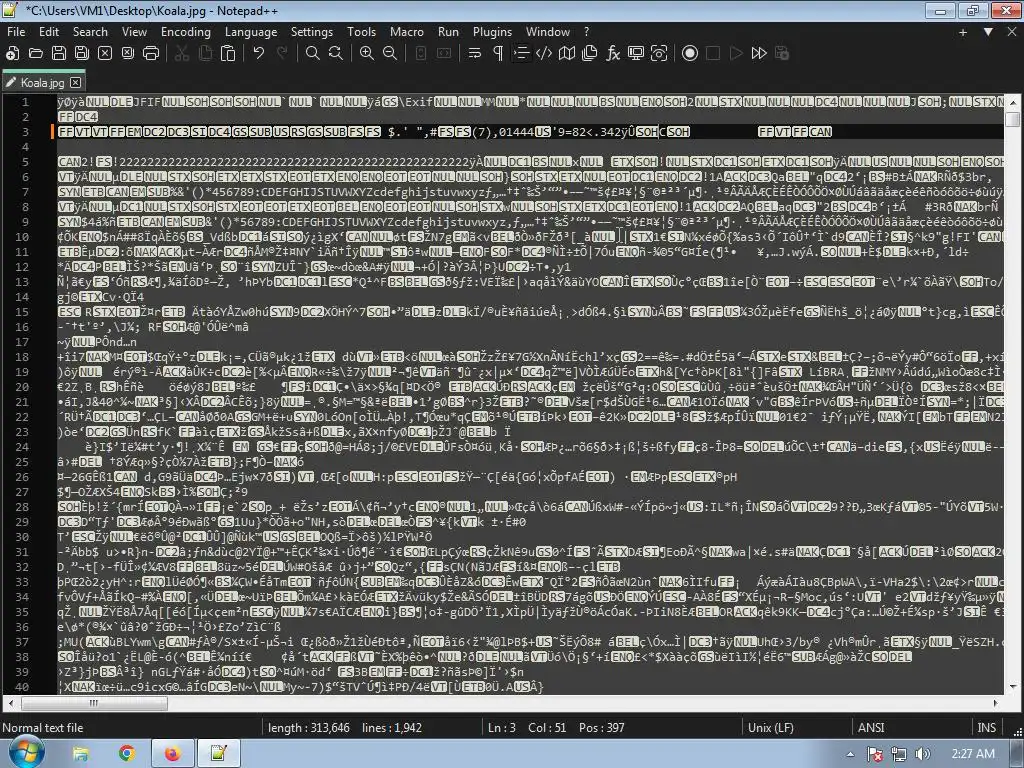Open the File menu
This screenshot has height=768, width=1024.
(16, 31)
